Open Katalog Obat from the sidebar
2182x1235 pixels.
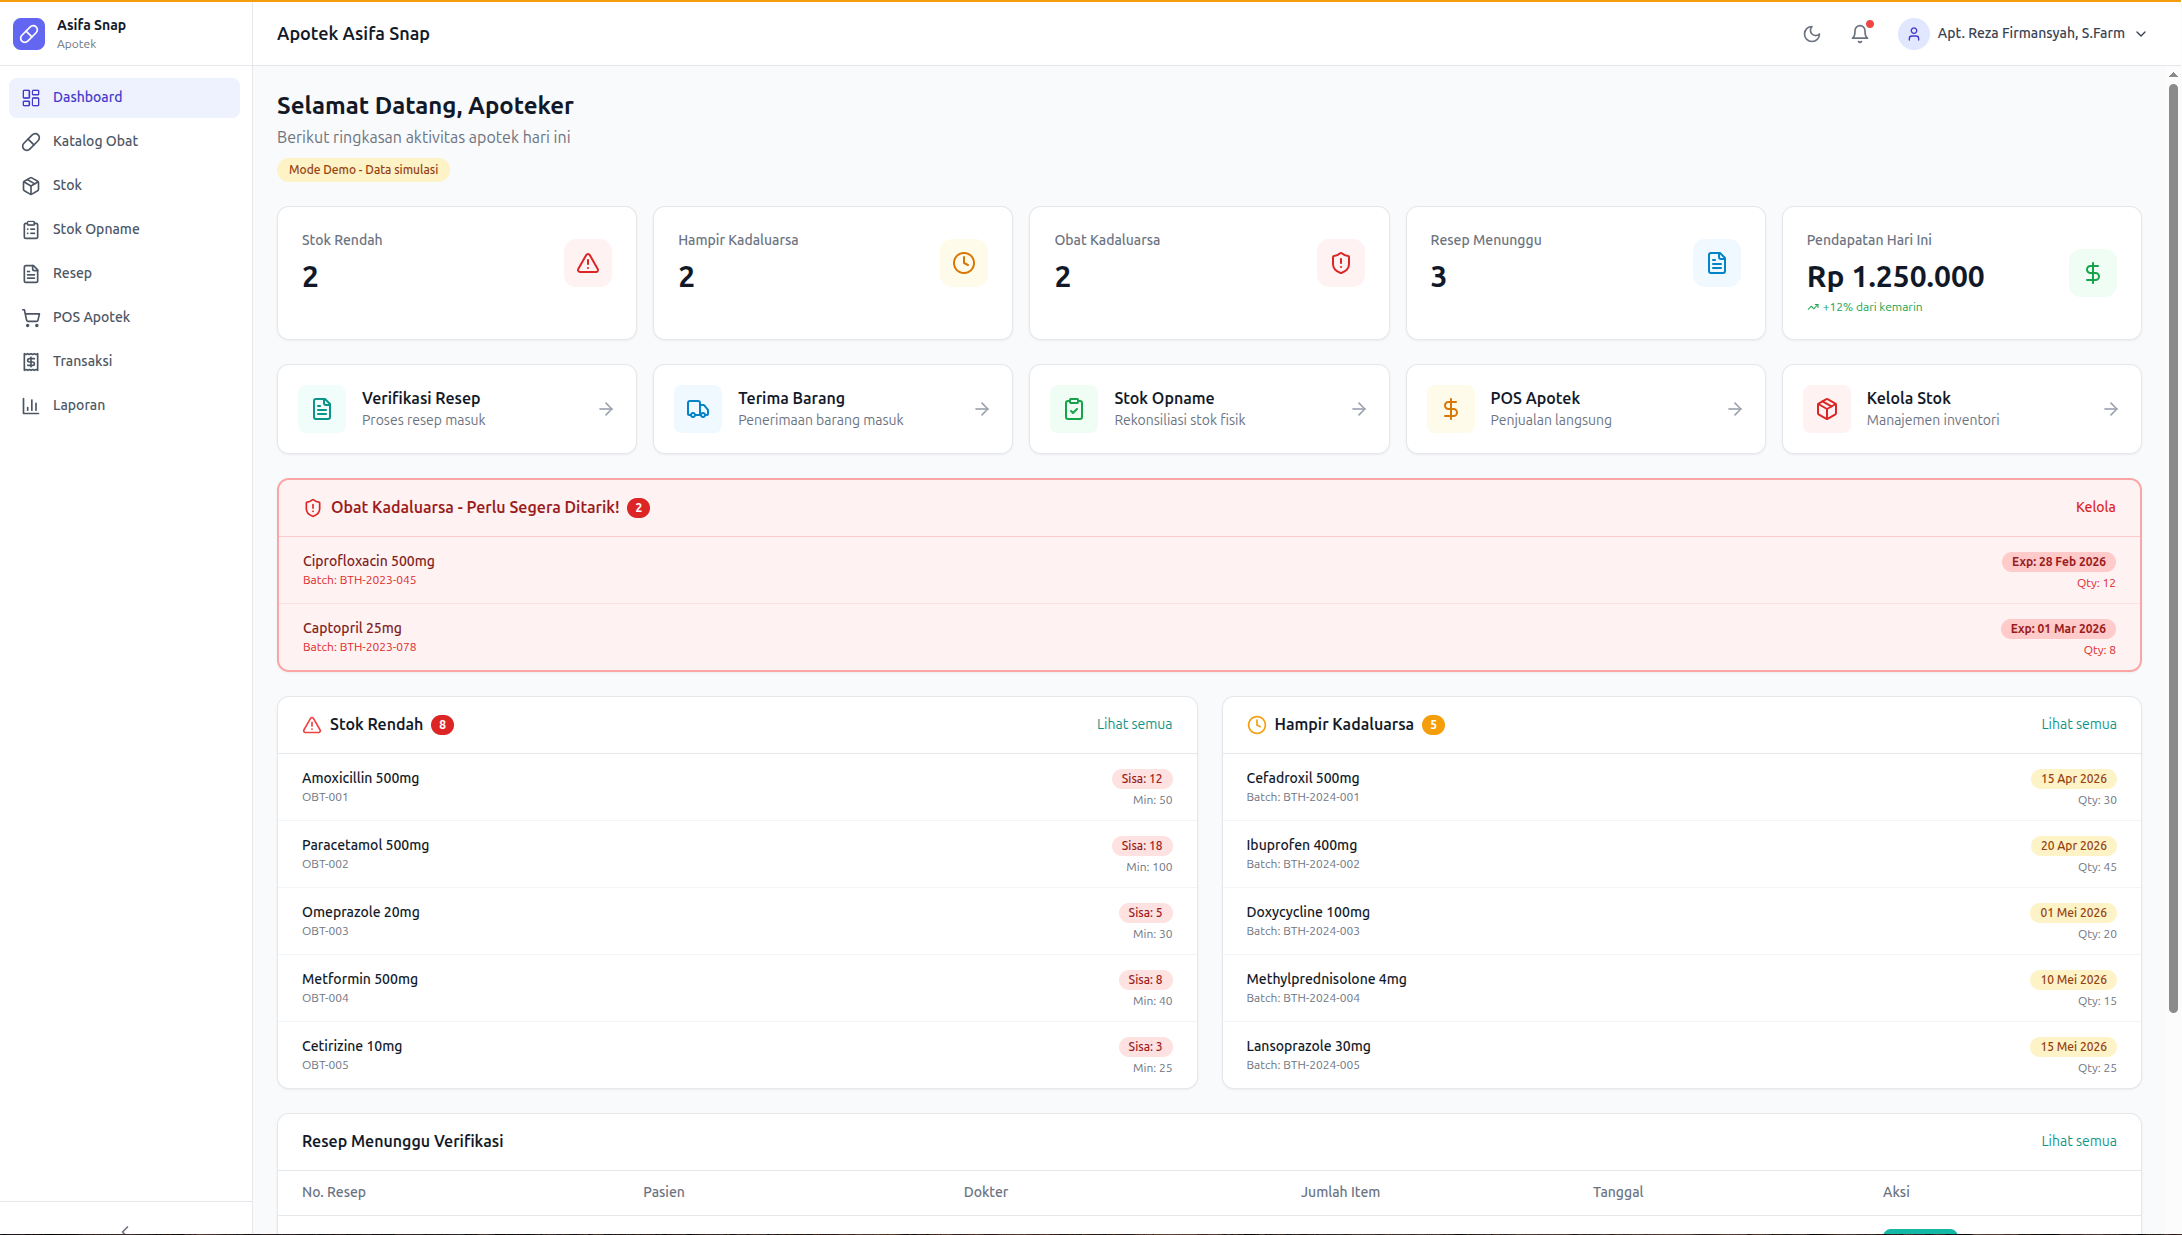point(95,141)
